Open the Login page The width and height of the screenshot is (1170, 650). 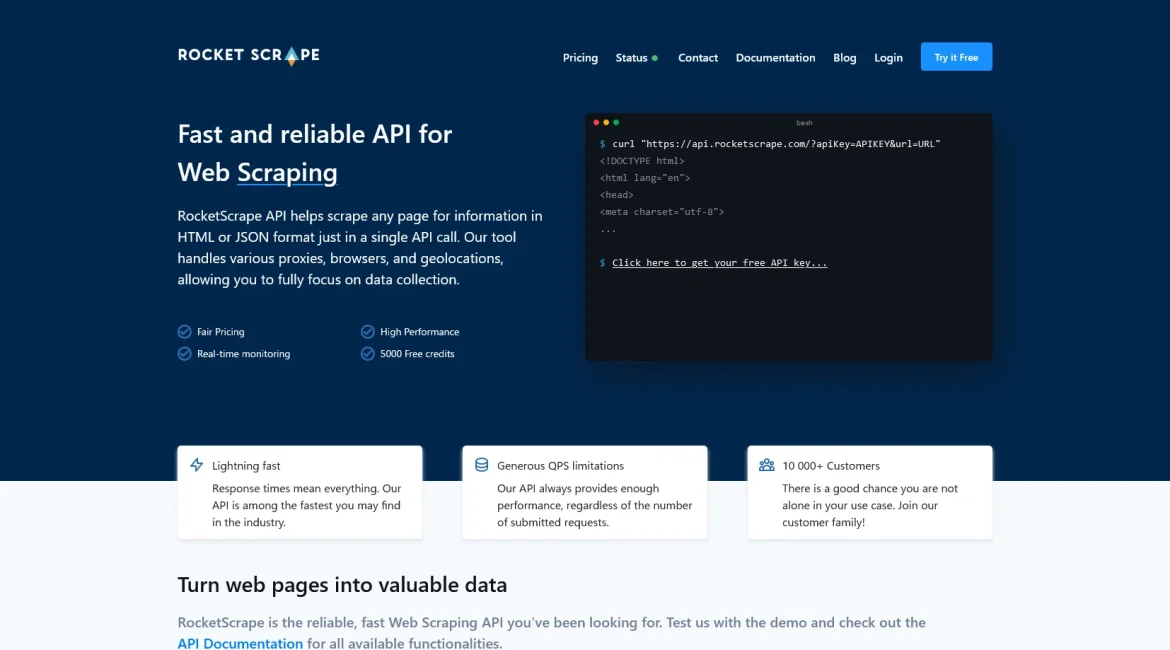pos(888,57)
